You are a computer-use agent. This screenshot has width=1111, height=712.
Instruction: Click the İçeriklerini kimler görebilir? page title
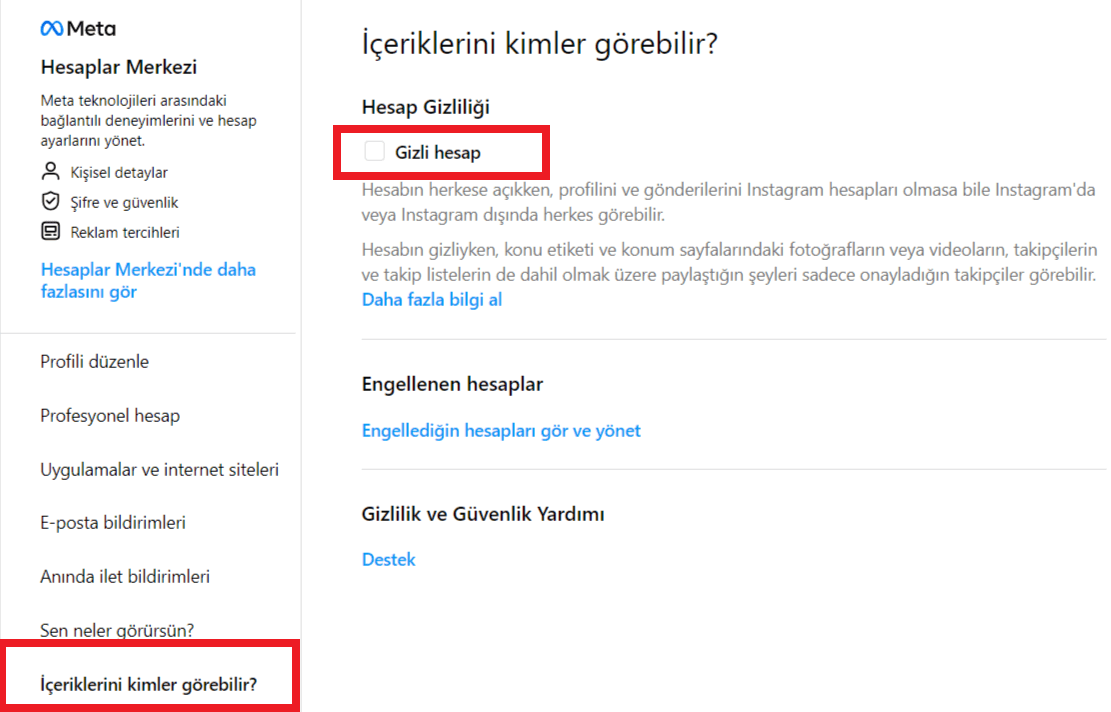pos(540,43)
